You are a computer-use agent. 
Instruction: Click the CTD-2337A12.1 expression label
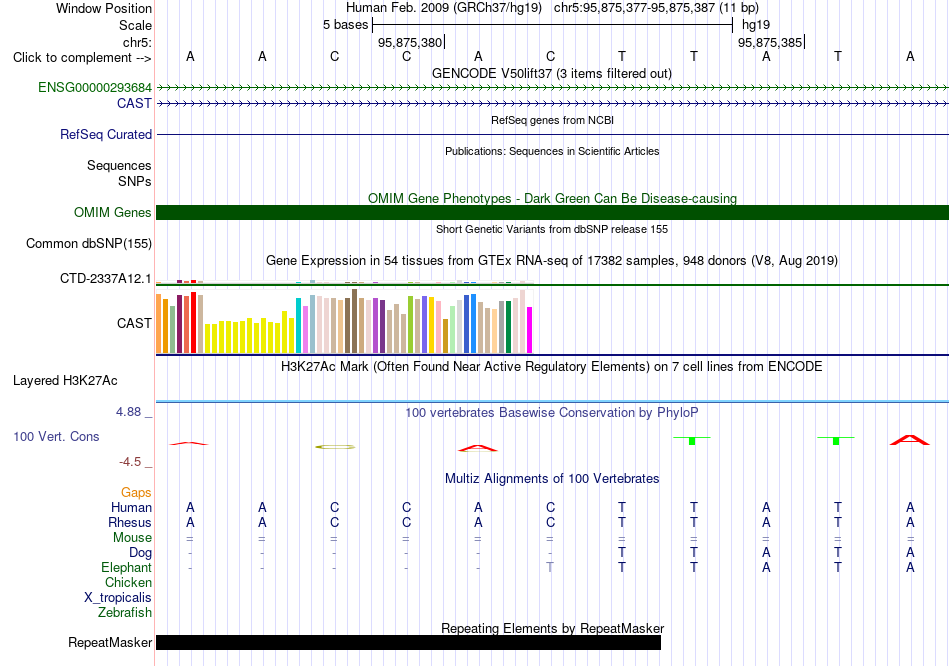(105, 279)
